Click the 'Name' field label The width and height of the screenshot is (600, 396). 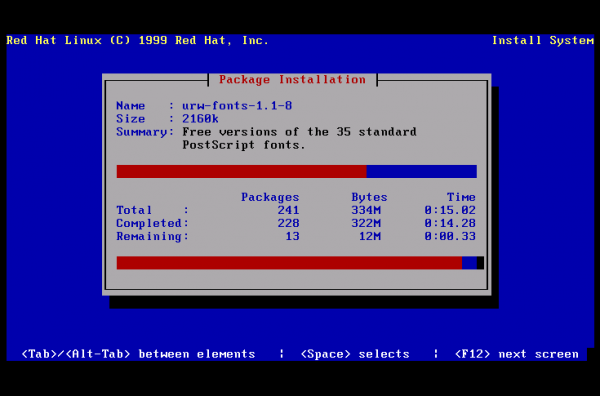click(130, 106)
